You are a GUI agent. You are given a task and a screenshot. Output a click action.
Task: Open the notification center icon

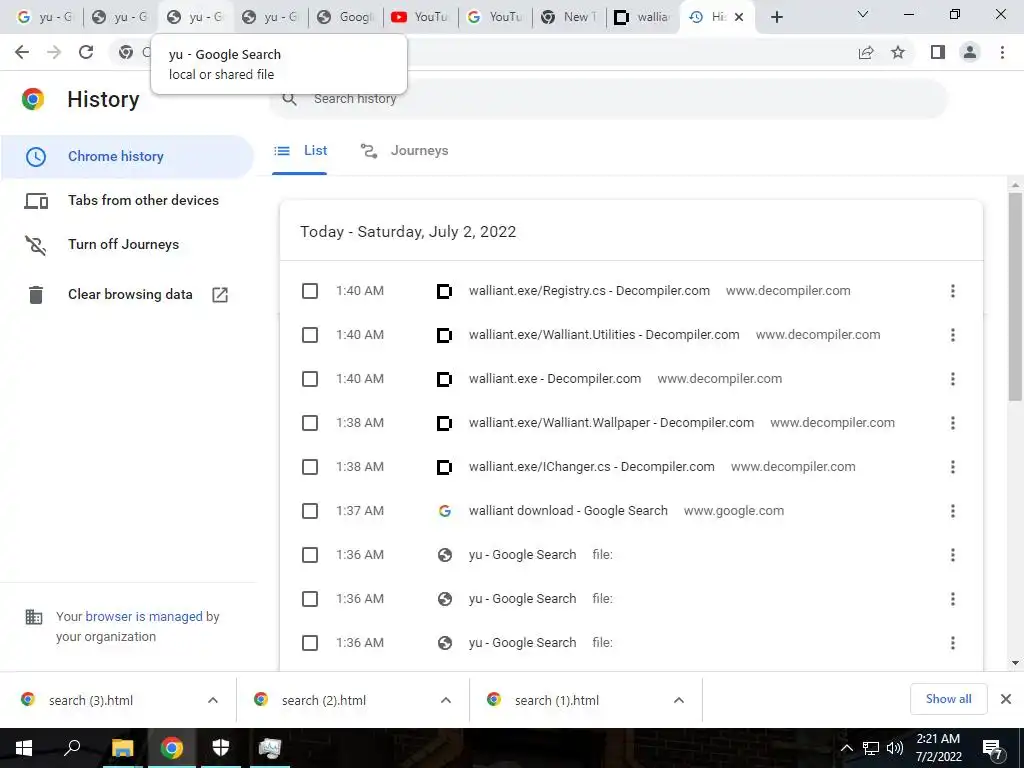(993, 750)
